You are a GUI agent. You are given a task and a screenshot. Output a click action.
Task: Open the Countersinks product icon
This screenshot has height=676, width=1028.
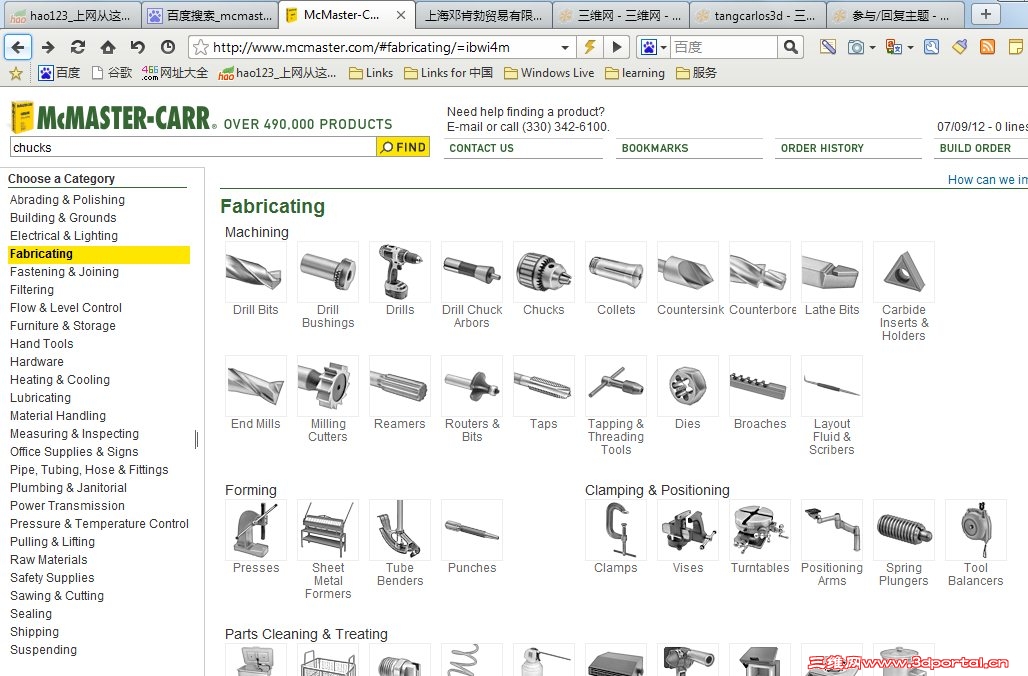pos(688,271)
